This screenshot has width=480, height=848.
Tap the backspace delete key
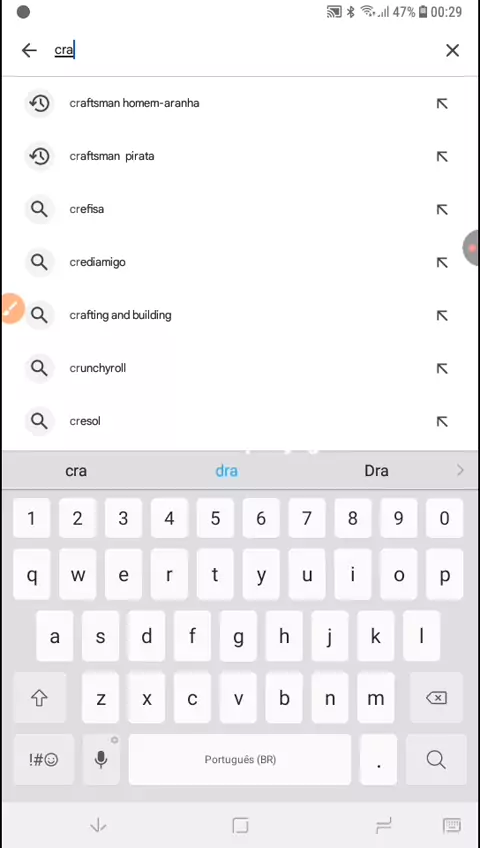[x=436, y=698]
